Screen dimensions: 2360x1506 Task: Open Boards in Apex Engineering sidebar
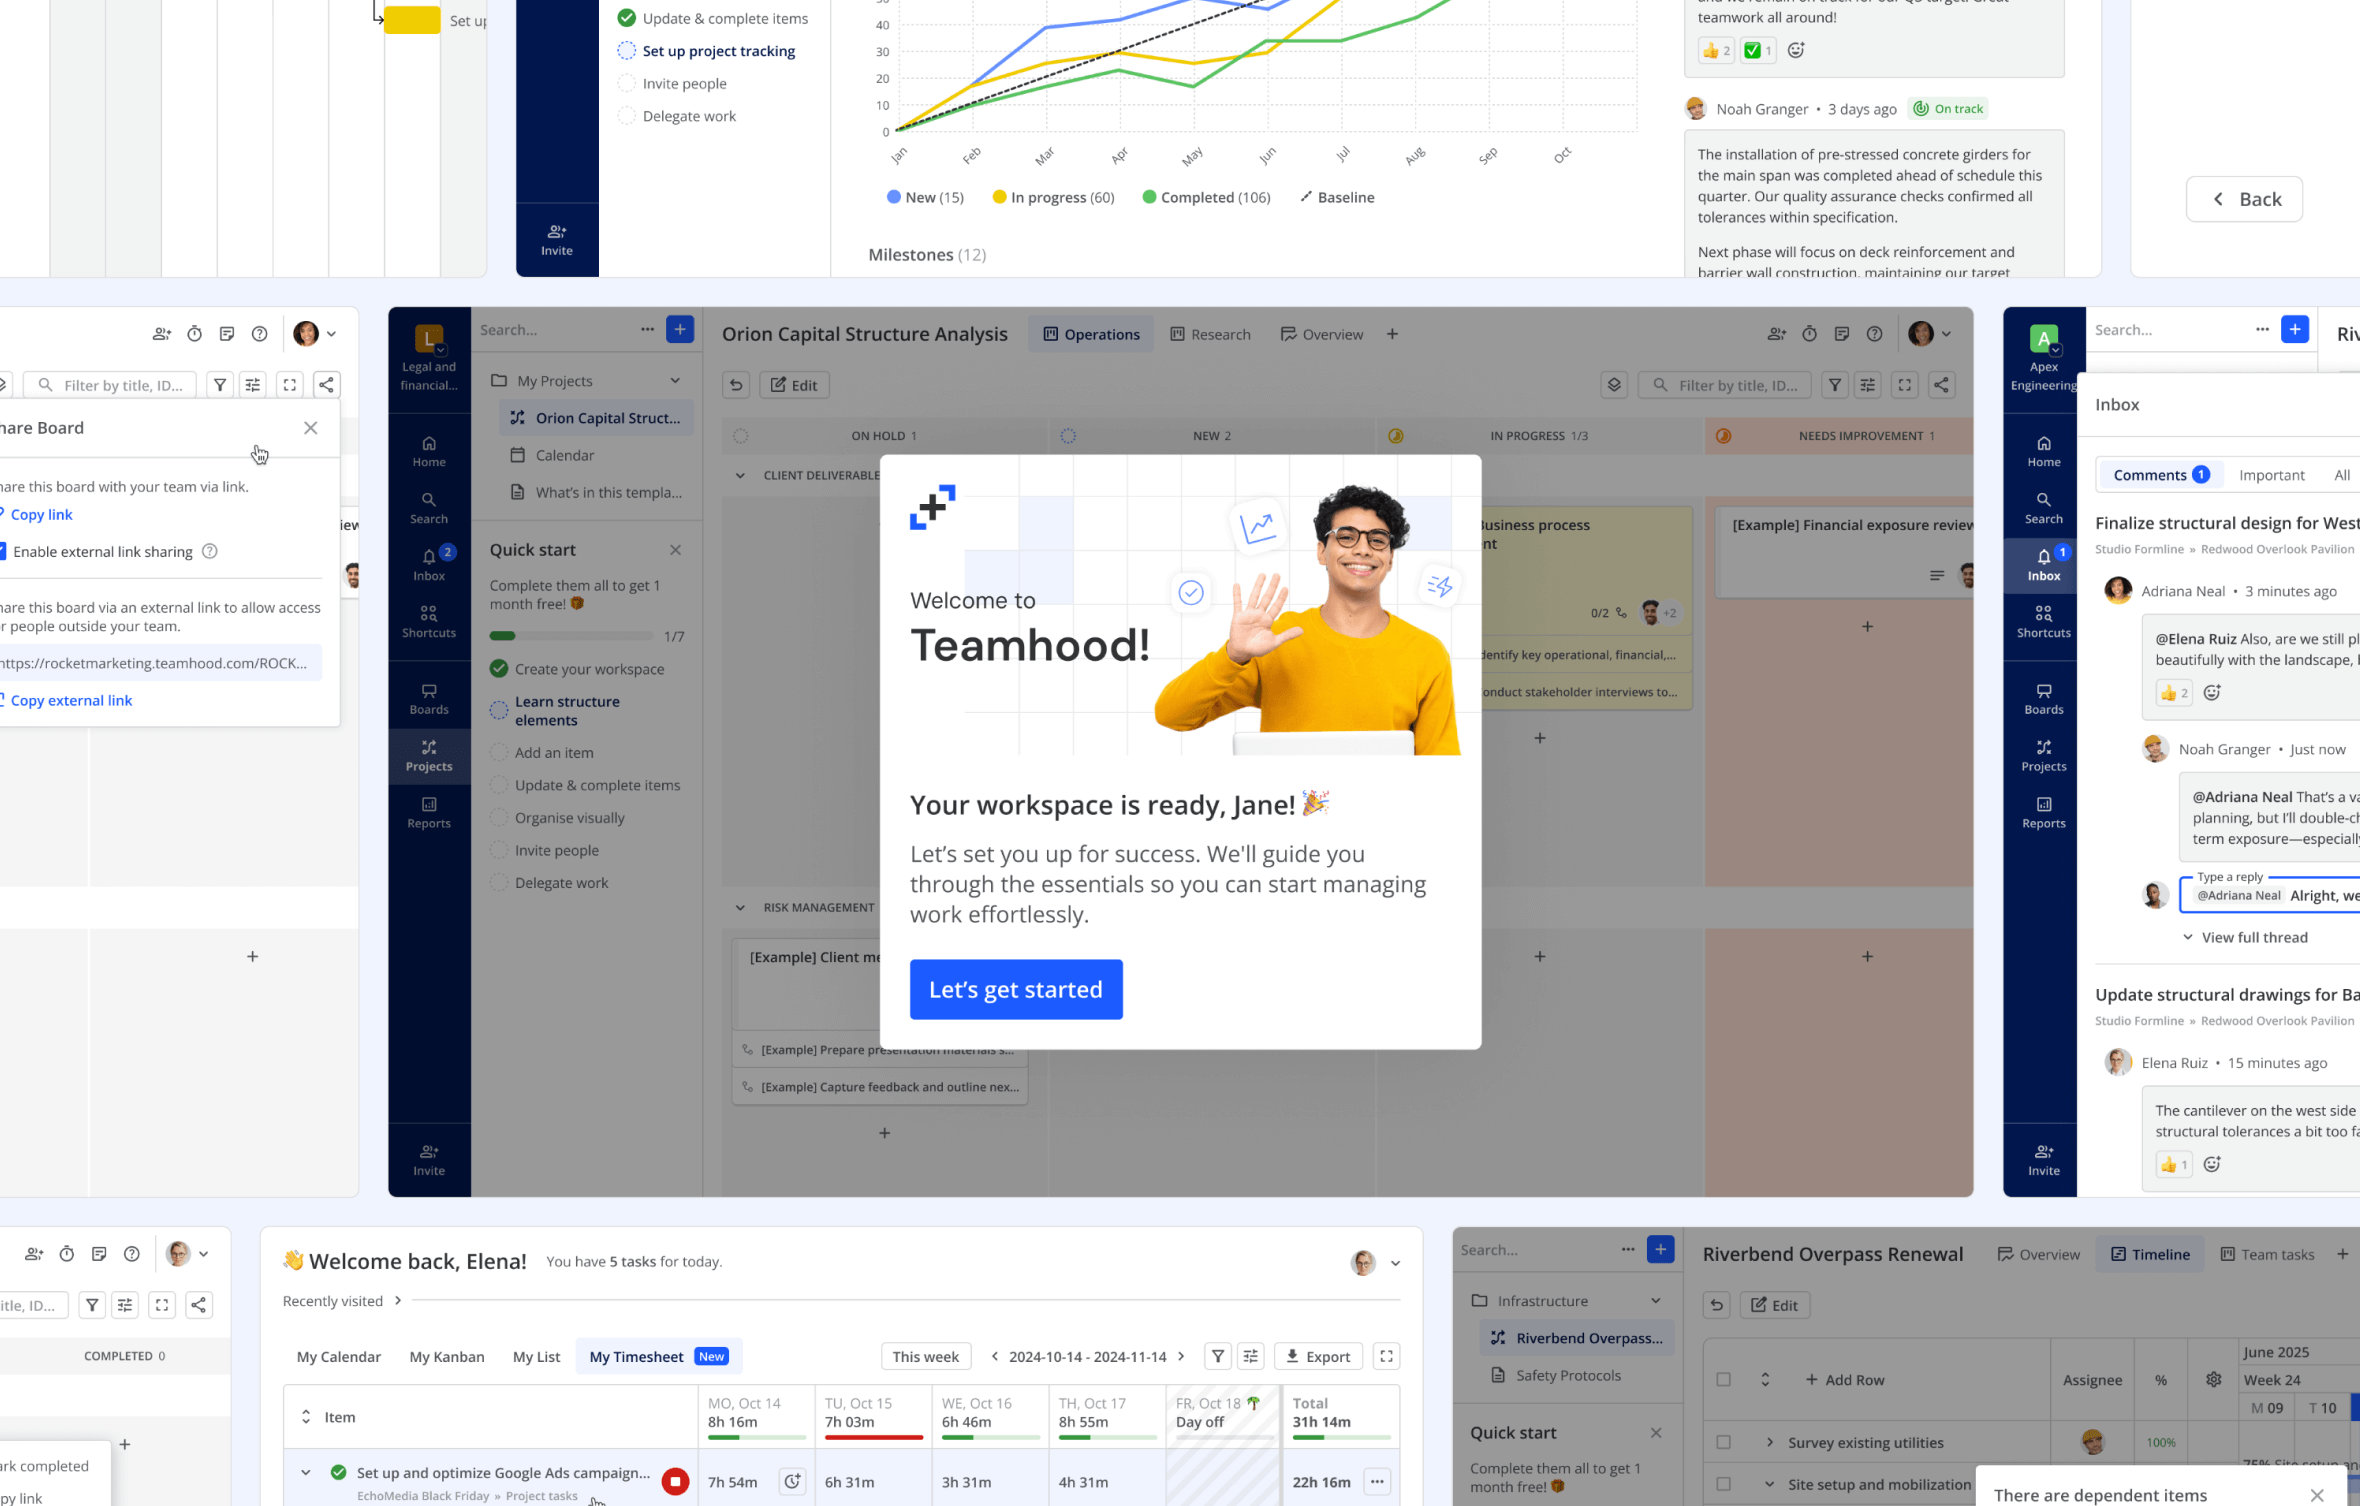[x=2043, y=698]
